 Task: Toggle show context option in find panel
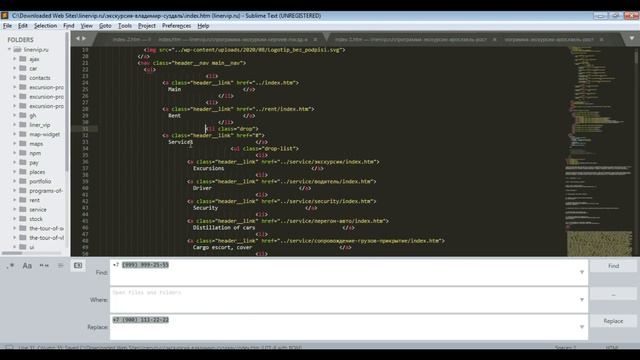click(x=61, y=266)
